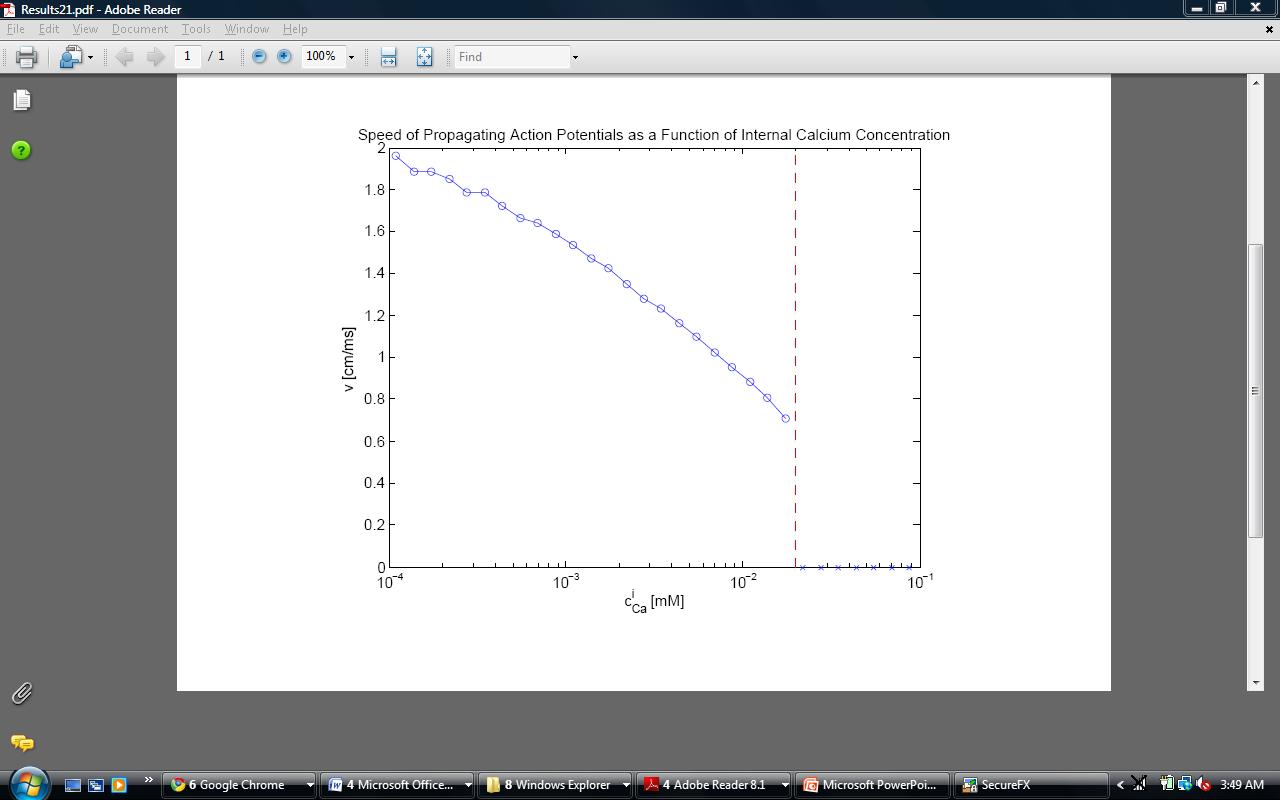Click the vertical scrollbar thumb
The height and width of the screenshot is (800, 1280).
click(x=1255, y=391)
